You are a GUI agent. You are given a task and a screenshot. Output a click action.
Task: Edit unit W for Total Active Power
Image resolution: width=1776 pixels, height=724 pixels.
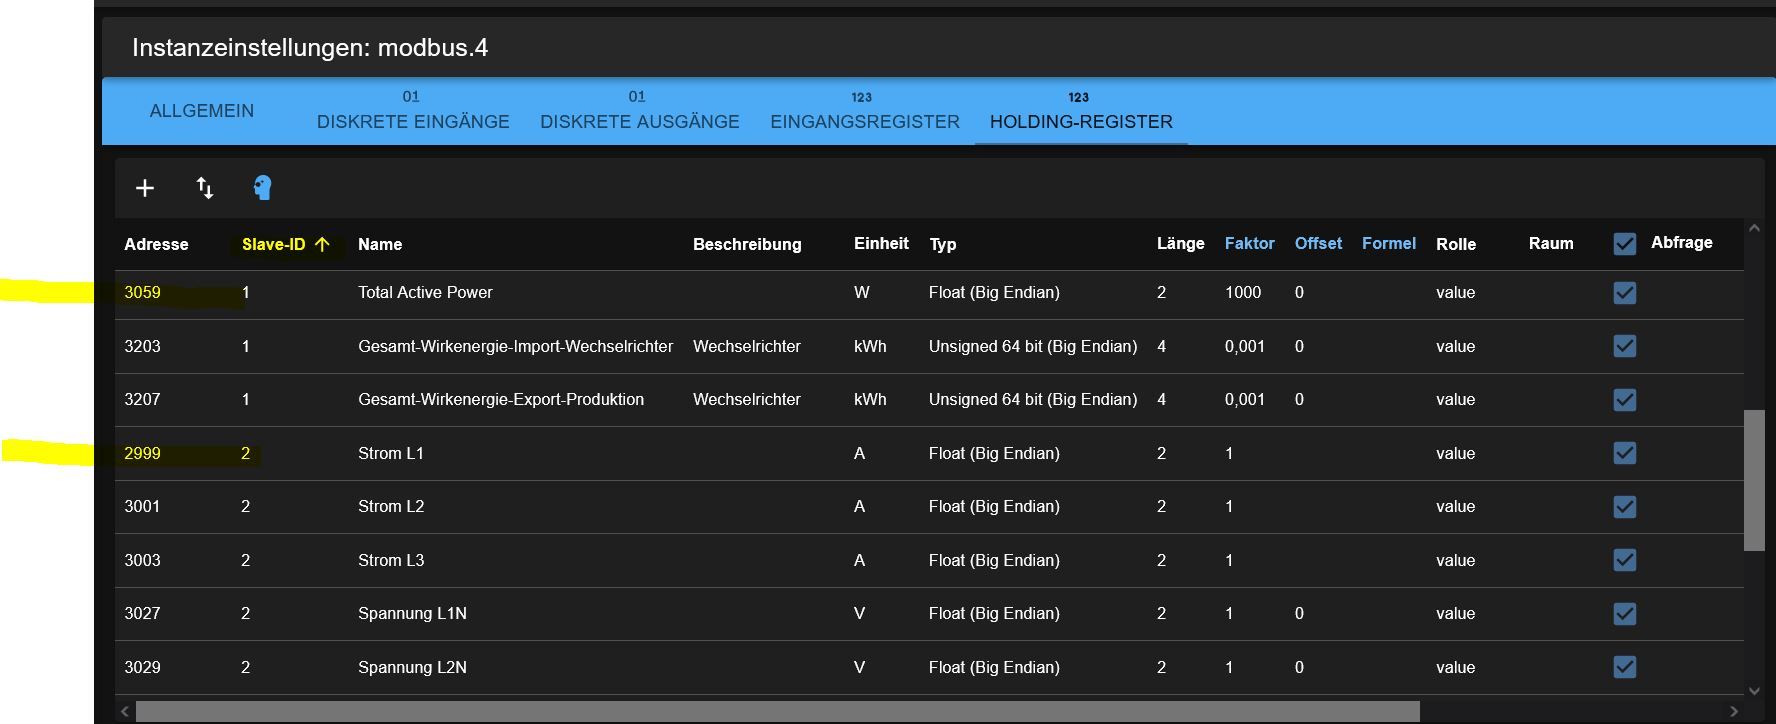[x=862, y=293]
